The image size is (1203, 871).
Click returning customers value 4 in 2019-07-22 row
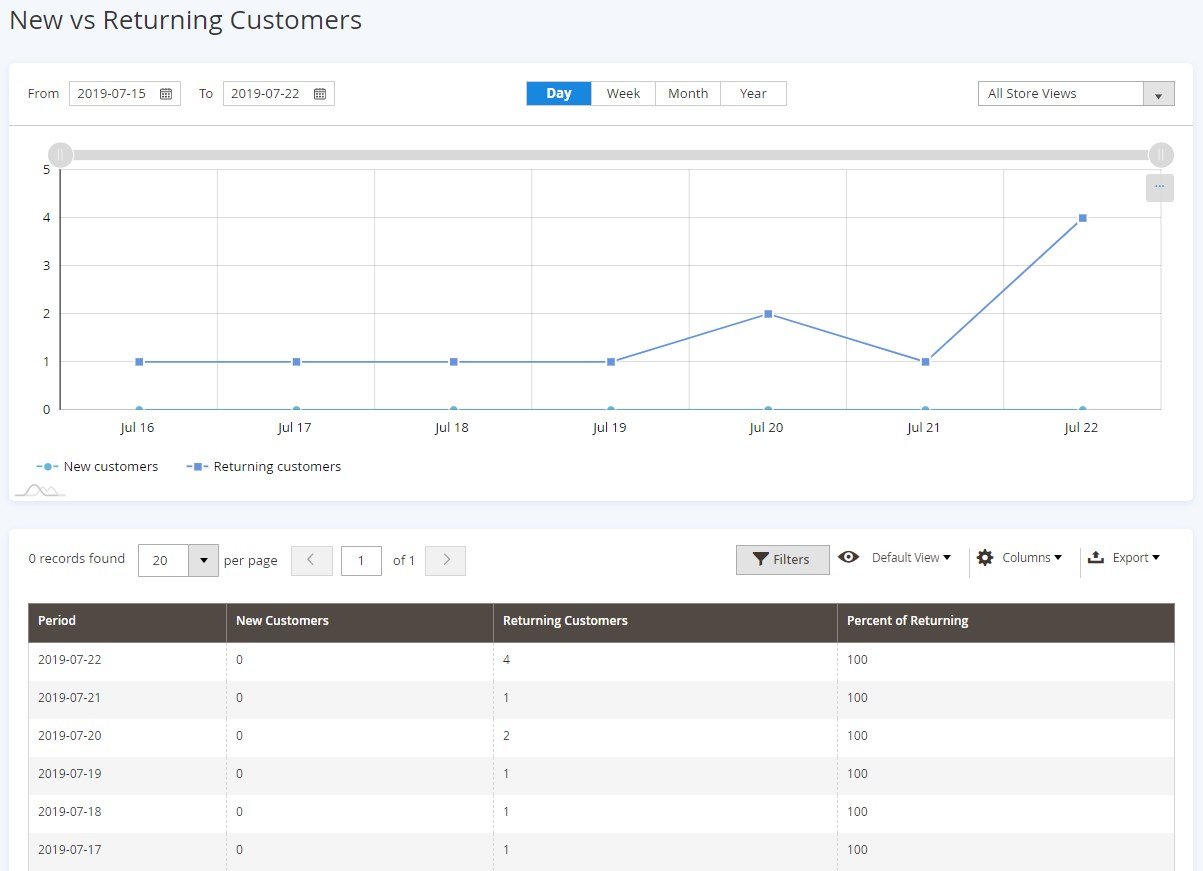[x=507, y=660]
